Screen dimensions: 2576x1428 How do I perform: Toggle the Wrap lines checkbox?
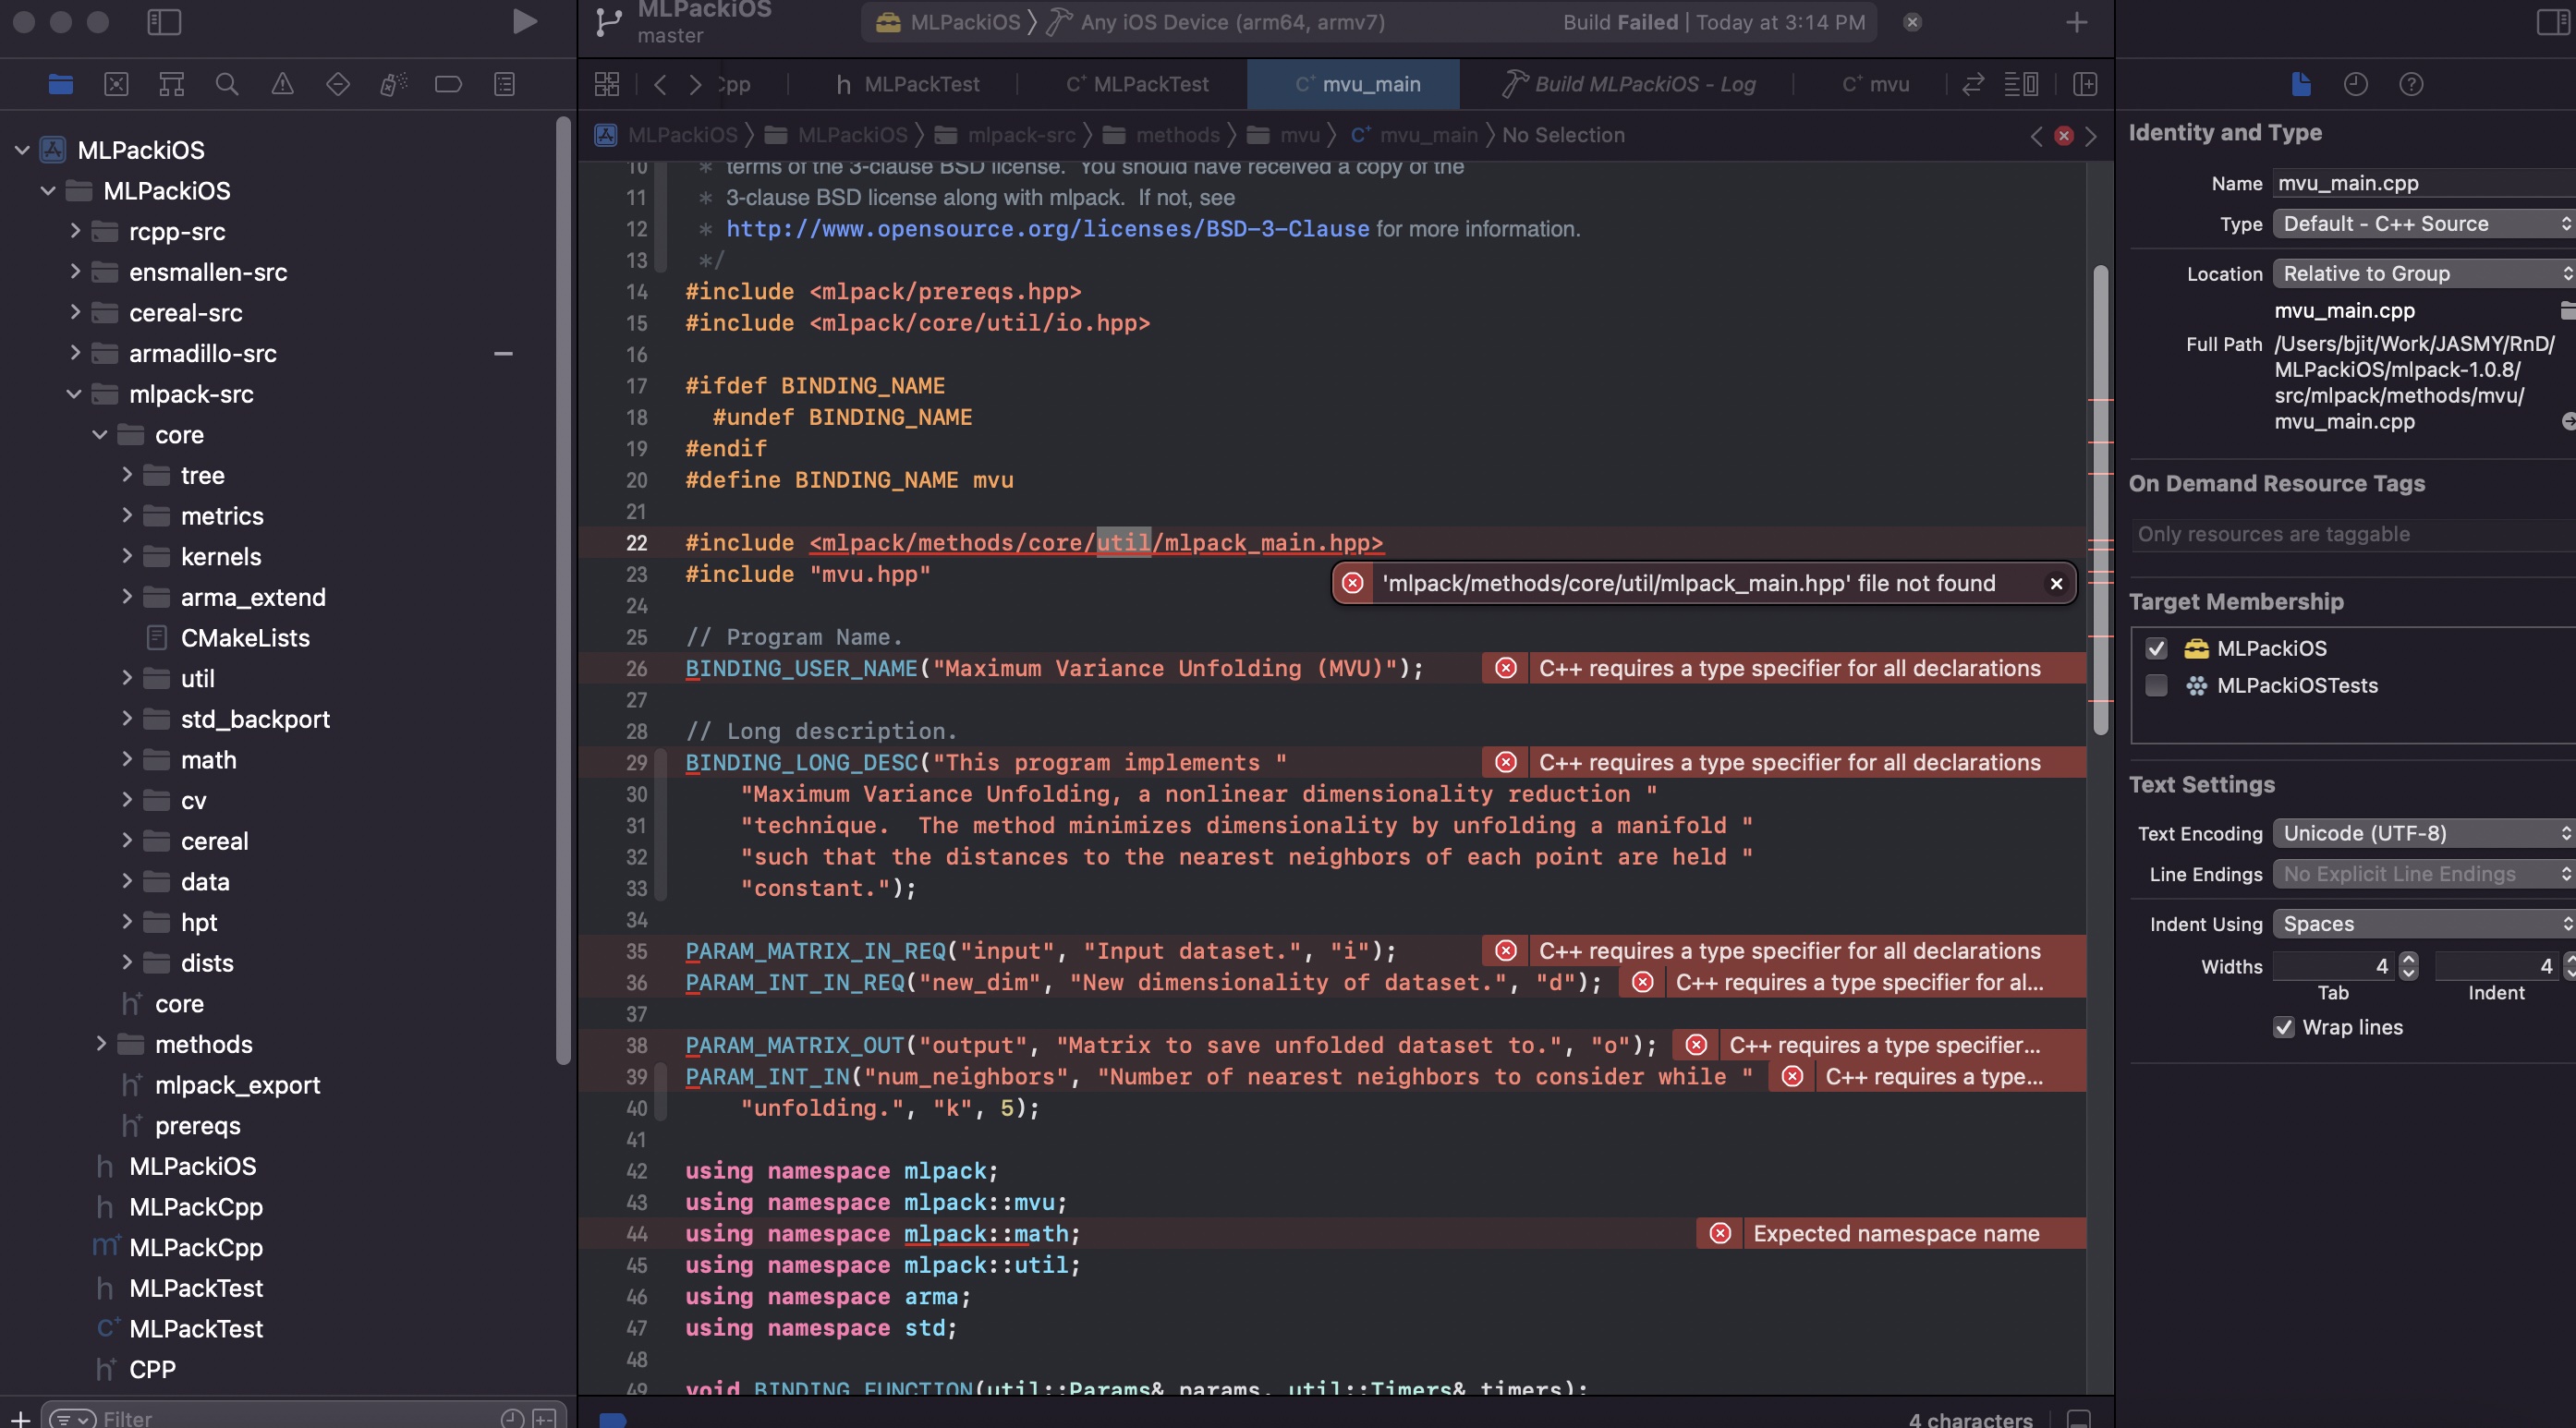(x=2284, y=1027)
